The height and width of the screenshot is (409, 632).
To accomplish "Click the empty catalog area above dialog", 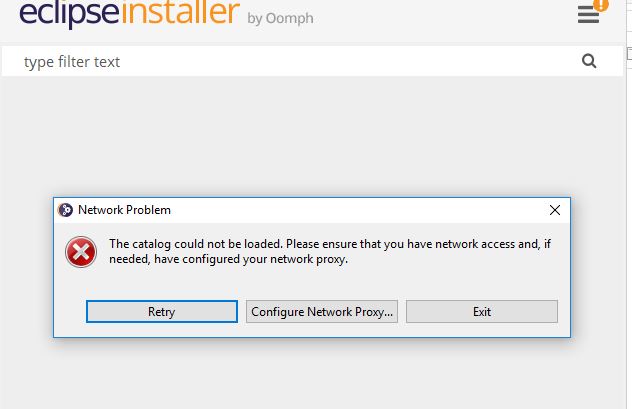I will [312, 136].
